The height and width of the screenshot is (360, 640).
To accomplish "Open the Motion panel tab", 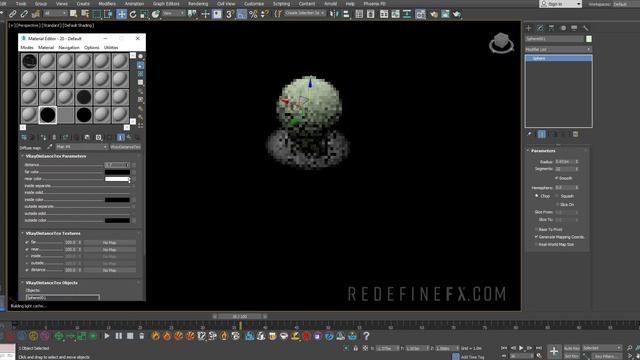I will (x=563, y=28).
